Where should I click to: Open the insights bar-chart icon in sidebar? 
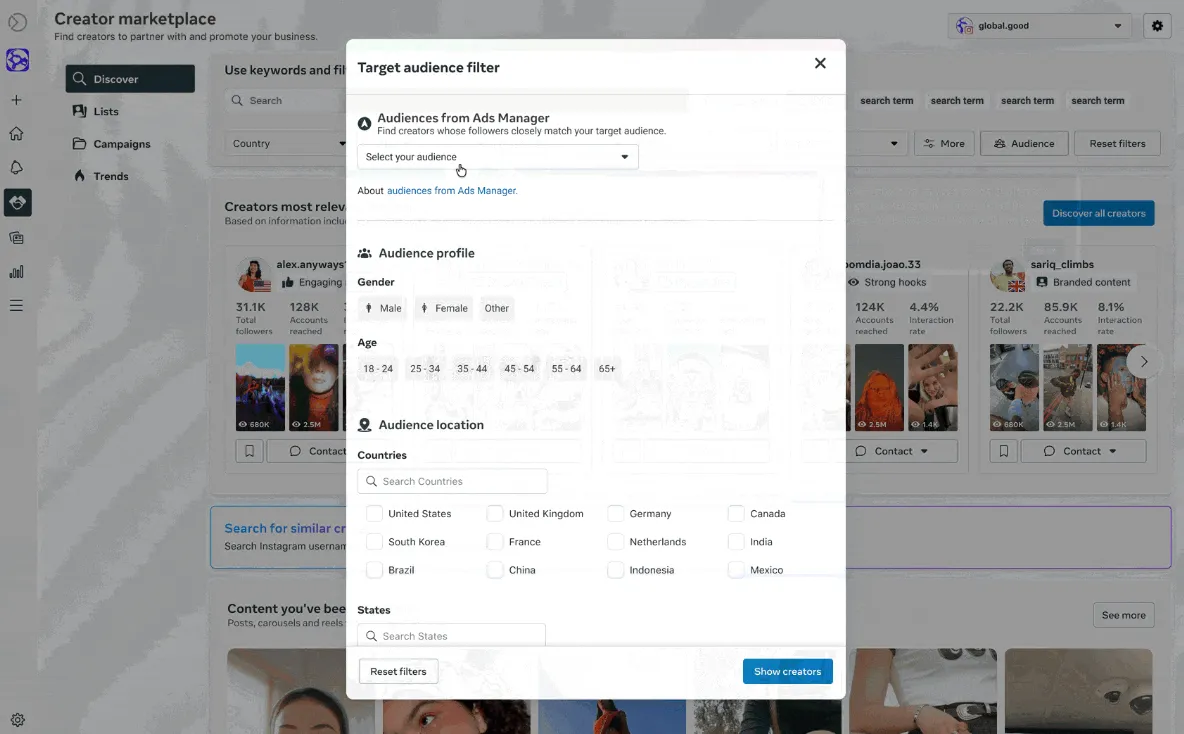[x=17, y=271]
